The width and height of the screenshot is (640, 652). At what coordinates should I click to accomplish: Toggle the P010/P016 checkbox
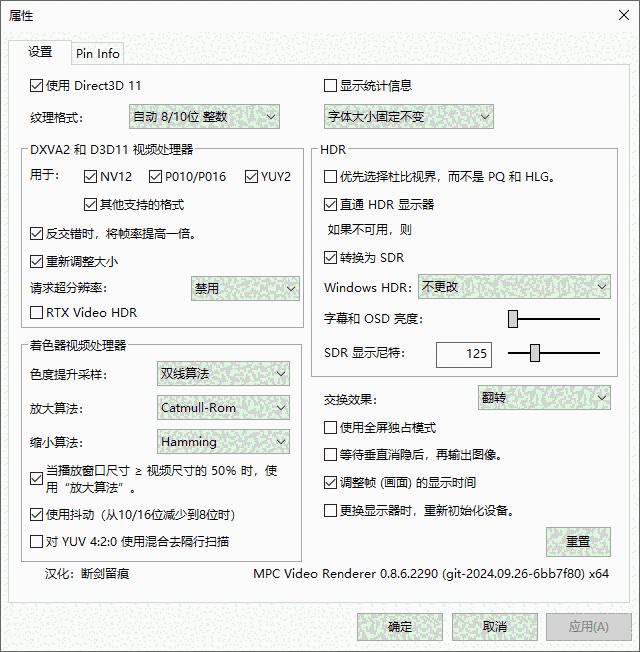156,177
